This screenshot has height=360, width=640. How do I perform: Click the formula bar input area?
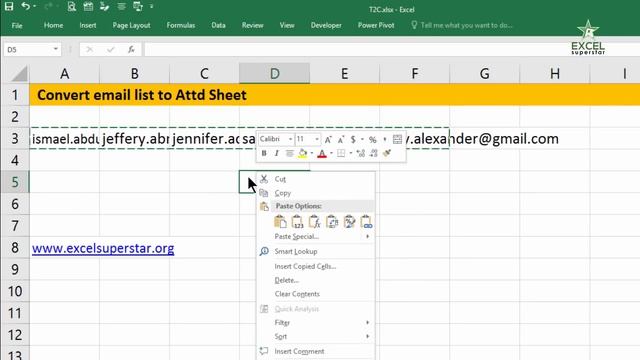[392, 50]
